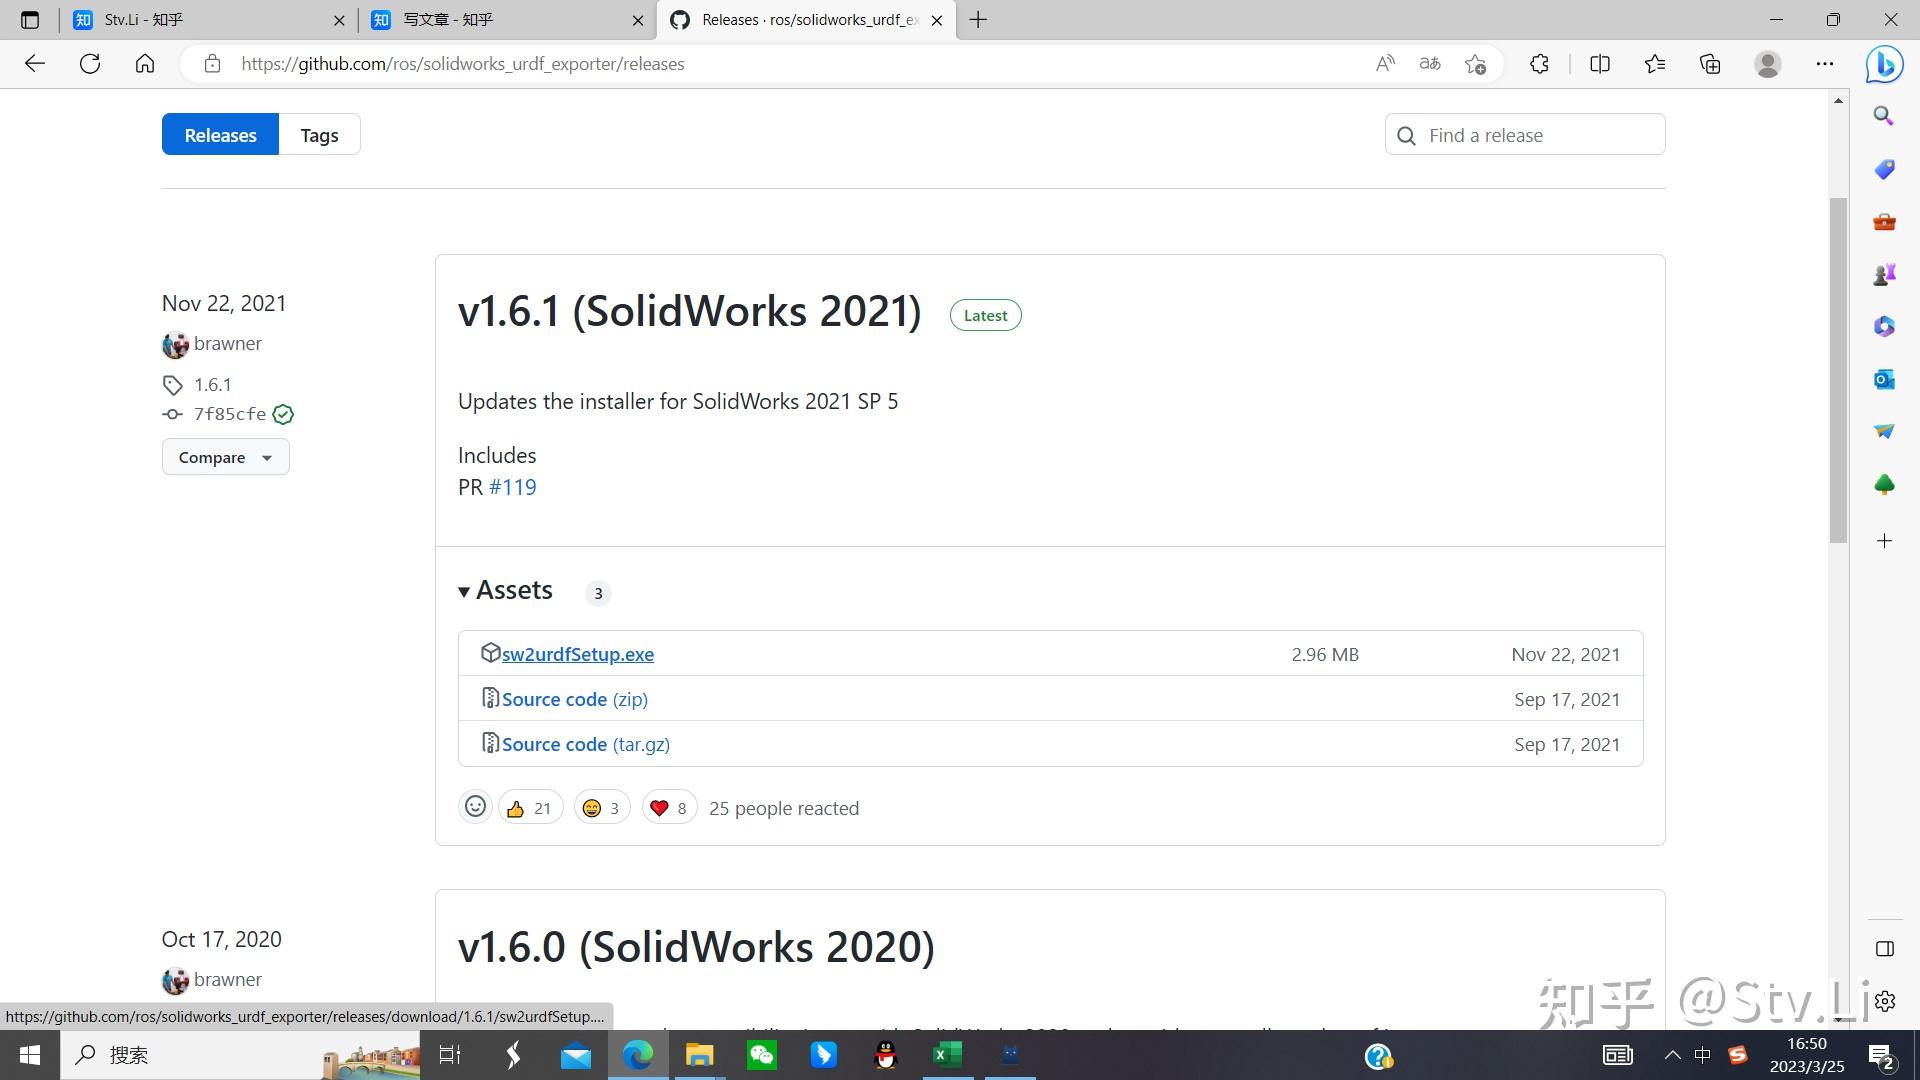Open browser extensions puzzle icon
The width and height of the screenshot is (1920, 1080).
(x=1539, y=64)
